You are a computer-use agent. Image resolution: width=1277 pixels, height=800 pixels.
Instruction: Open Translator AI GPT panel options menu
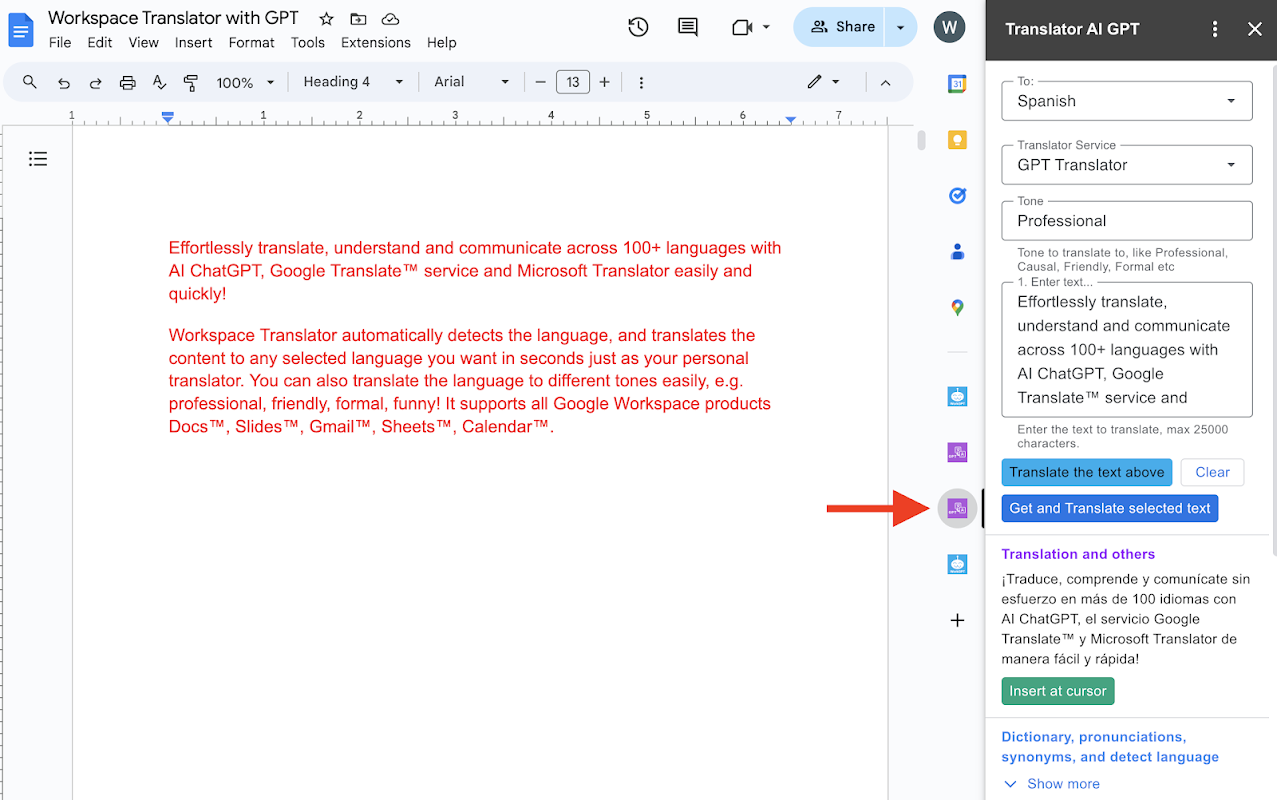[1215, 29]
